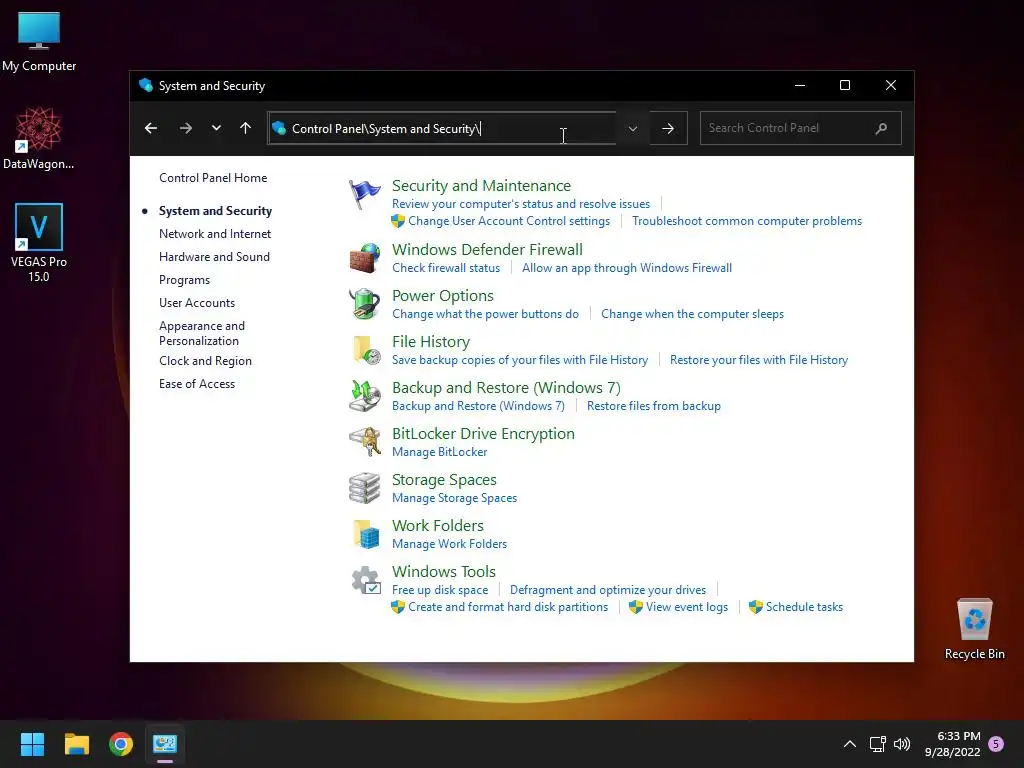Select Network and Internet category
This screenshot has width=1024, height=768.
pyautogui.click(x=215, y=234)
